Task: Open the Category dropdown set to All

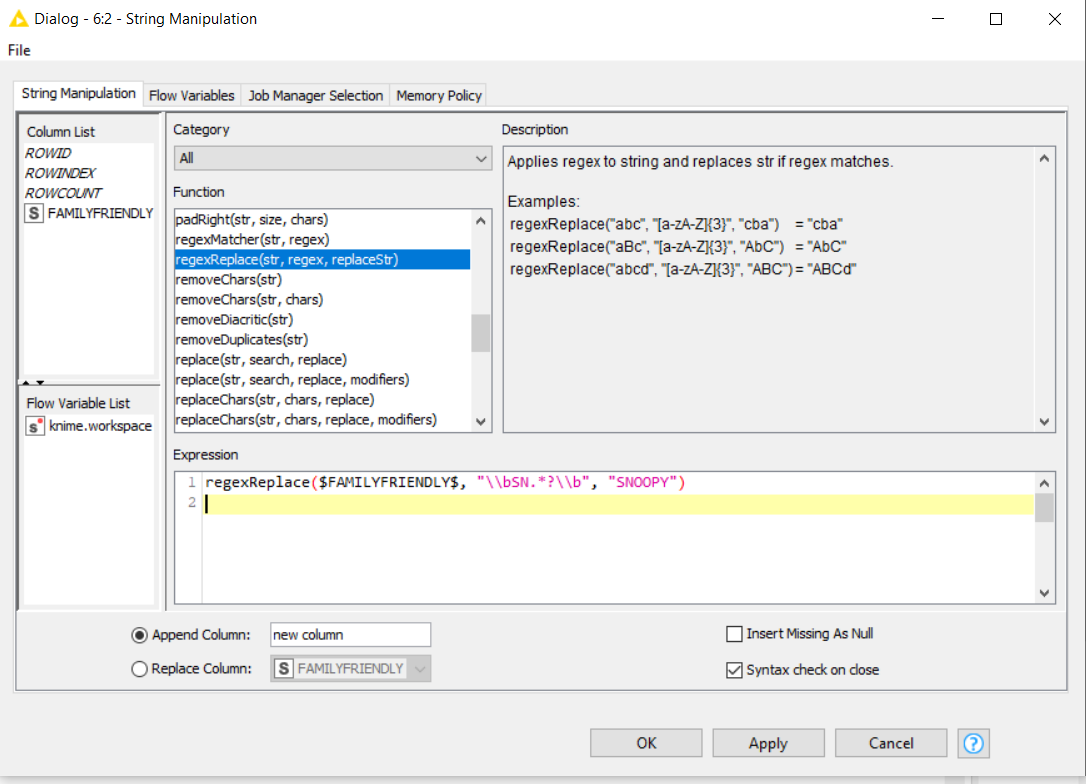Action: point(332,159)
